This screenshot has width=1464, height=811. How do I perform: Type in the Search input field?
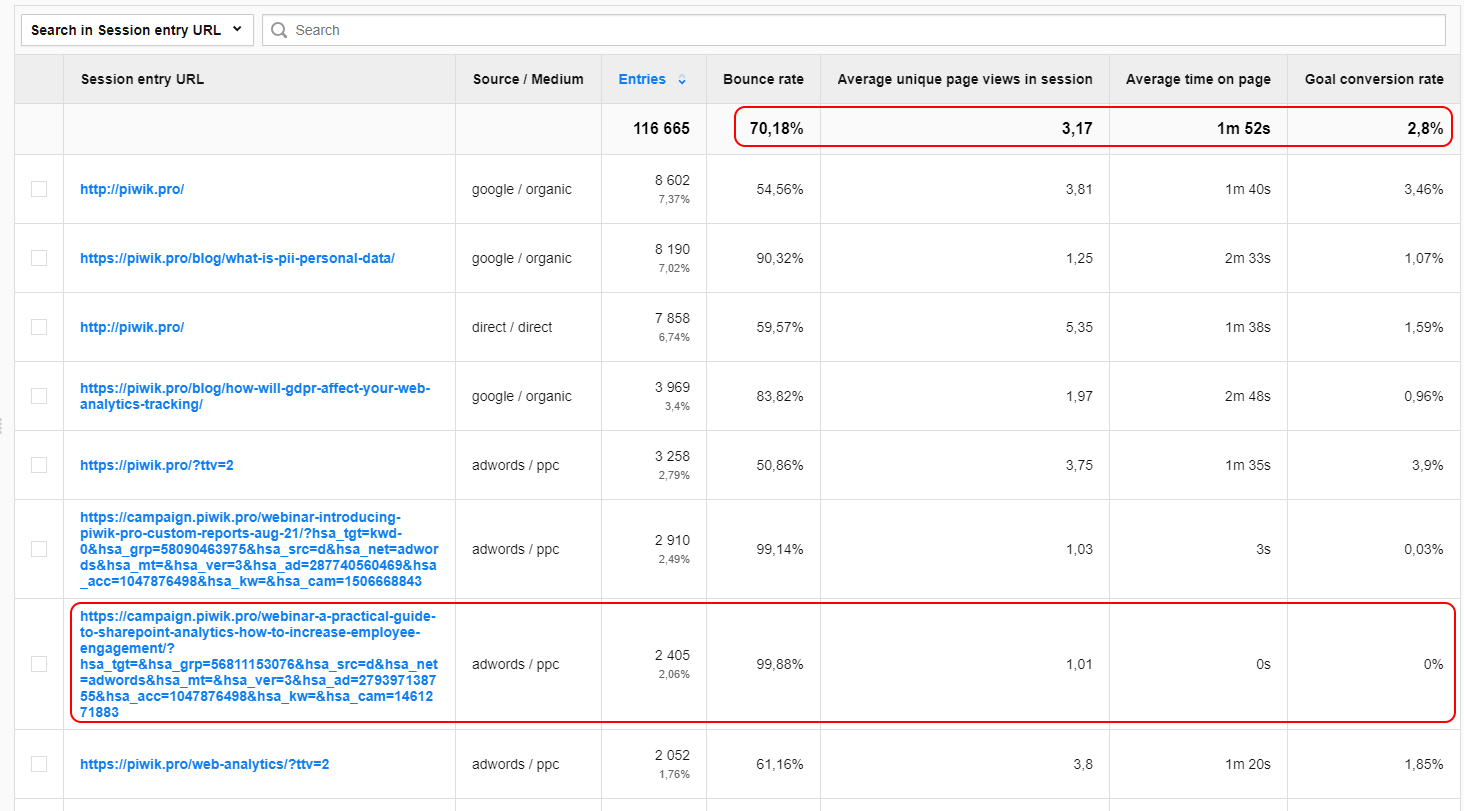pyautogui.click(x=860, y=30)
